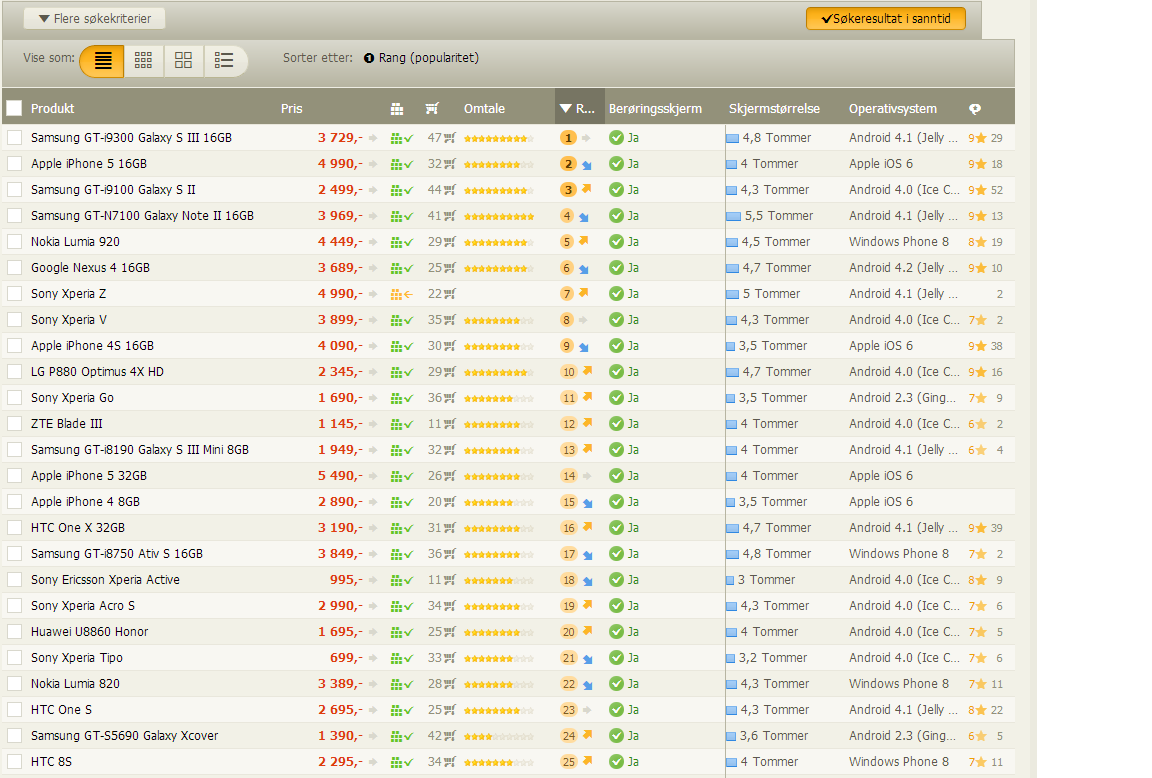Sort table by Produkt column
1152x778 pixels.
(52, 109)
